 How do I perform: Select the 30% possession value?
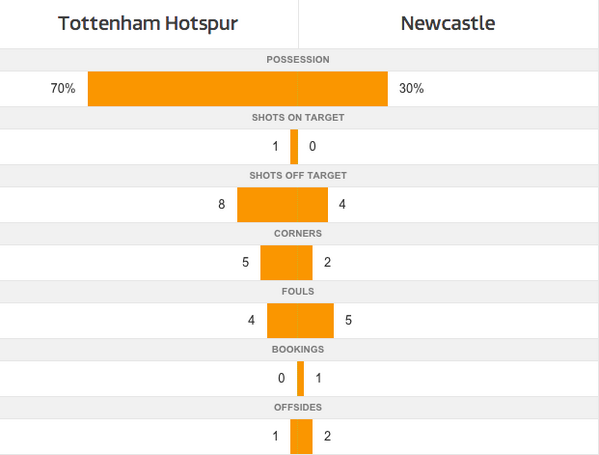[x=411, y=89]
